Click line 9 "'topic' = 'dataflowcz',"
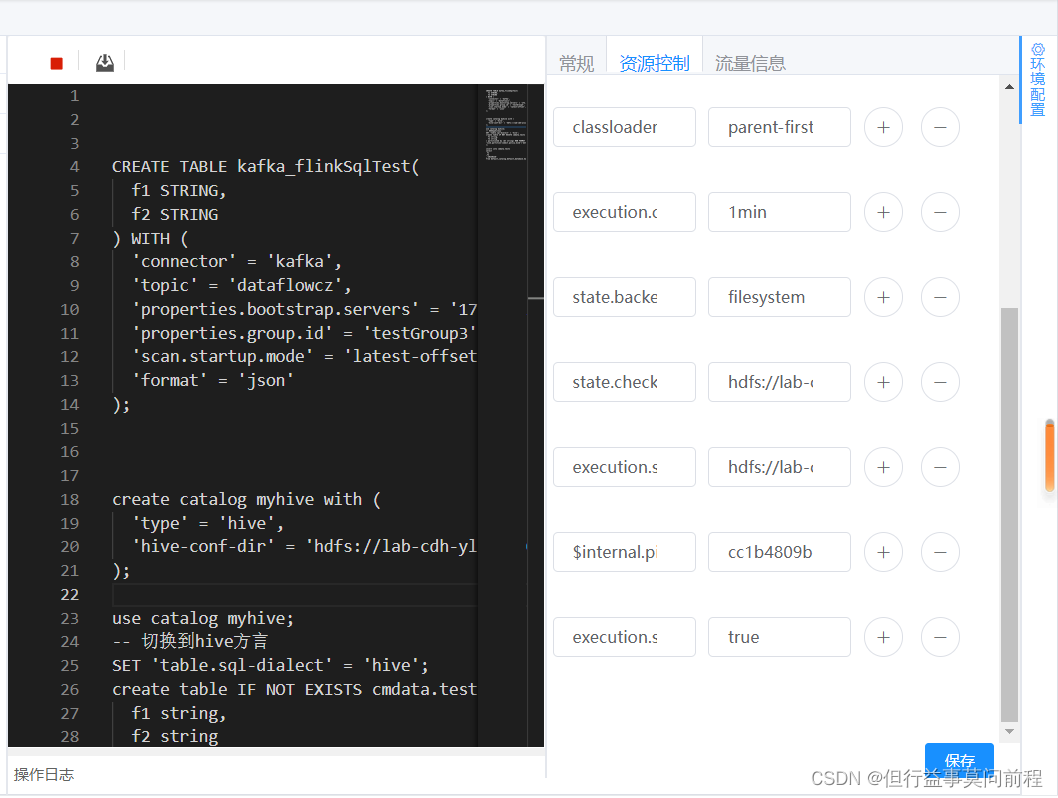1058x798 pixels. 242,285
